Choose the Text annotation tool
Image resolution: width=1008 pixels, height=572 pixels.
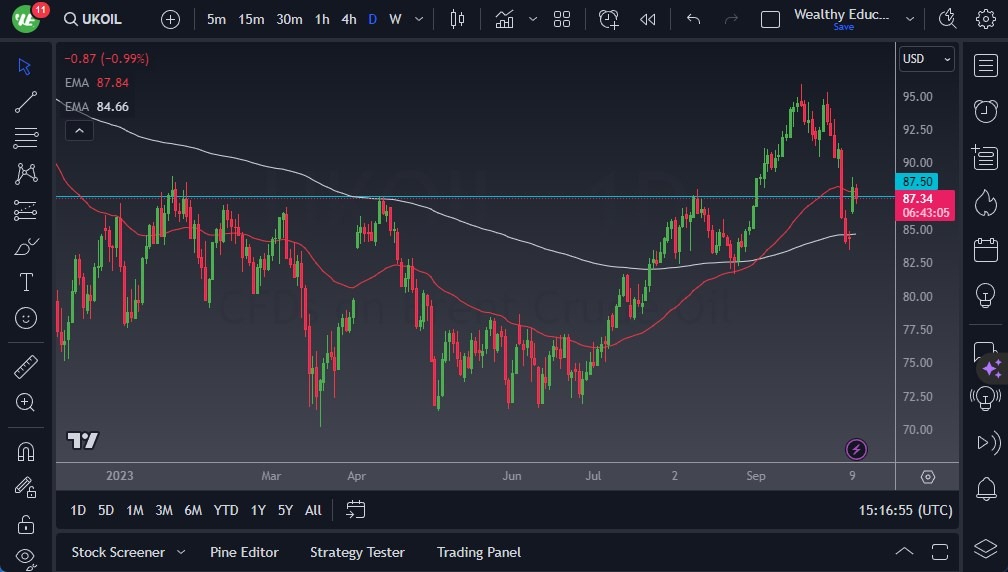26,282
